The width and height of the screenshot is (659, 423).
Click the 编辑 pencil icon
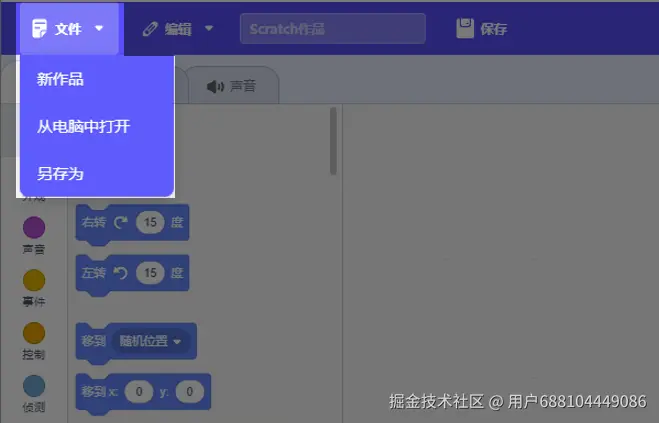pyautogui.click(x=150, y=29)
